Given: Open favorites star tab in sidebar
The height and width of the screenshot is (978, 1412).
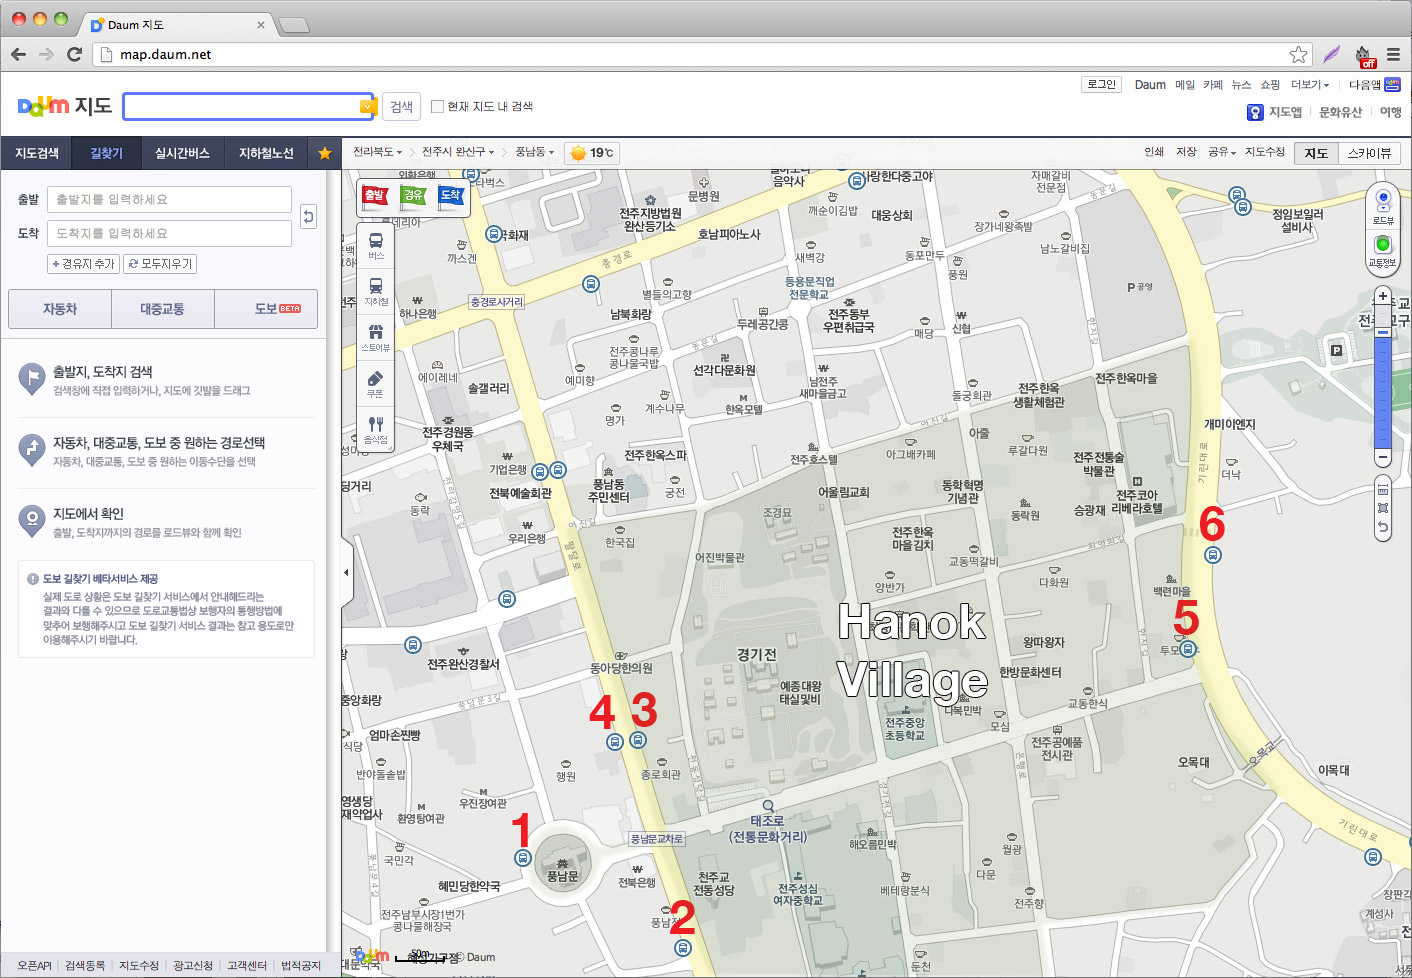Looking at the screenshot, I should pos(325,153).
